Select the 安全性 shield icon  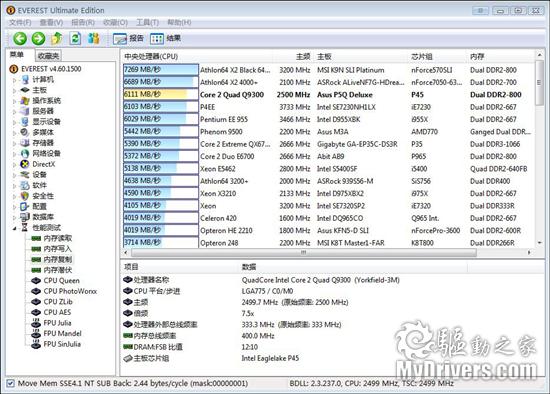pos(25,196)
